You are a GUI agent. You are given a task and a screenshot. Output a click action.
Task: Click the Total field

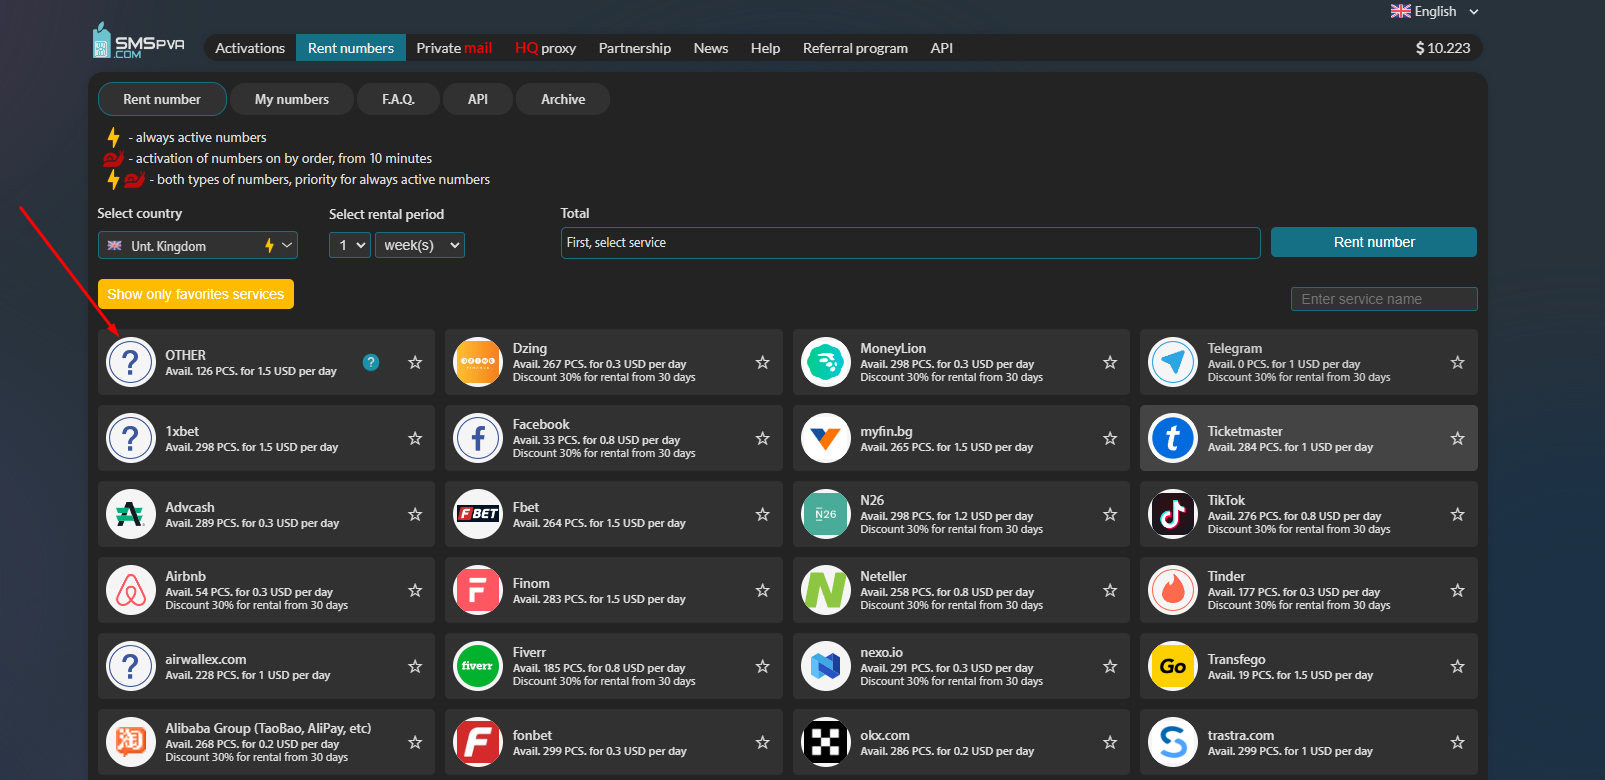tap(910, 243)
